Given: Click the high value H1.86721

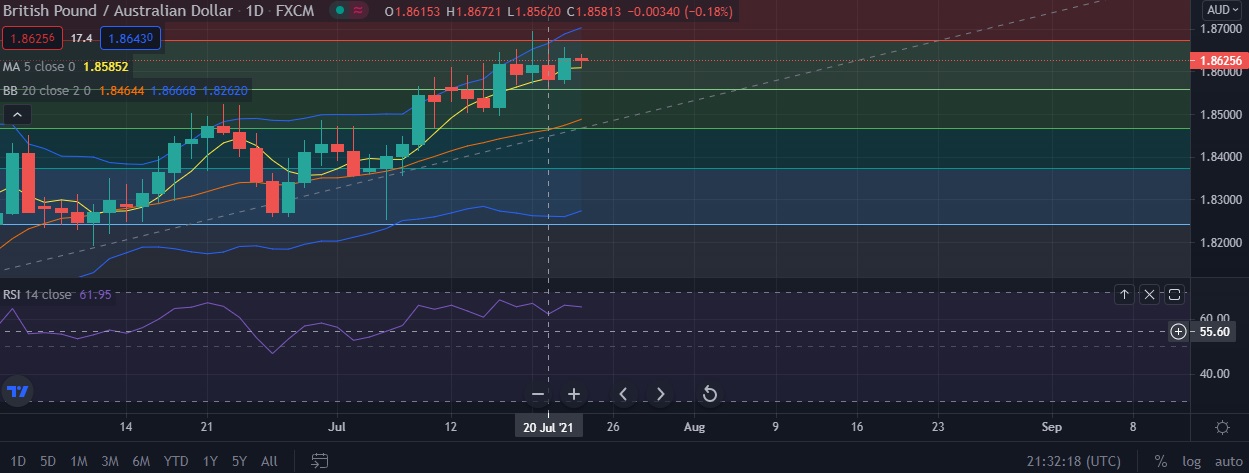Looking at the screenshot, I should [x=473, y=11].
